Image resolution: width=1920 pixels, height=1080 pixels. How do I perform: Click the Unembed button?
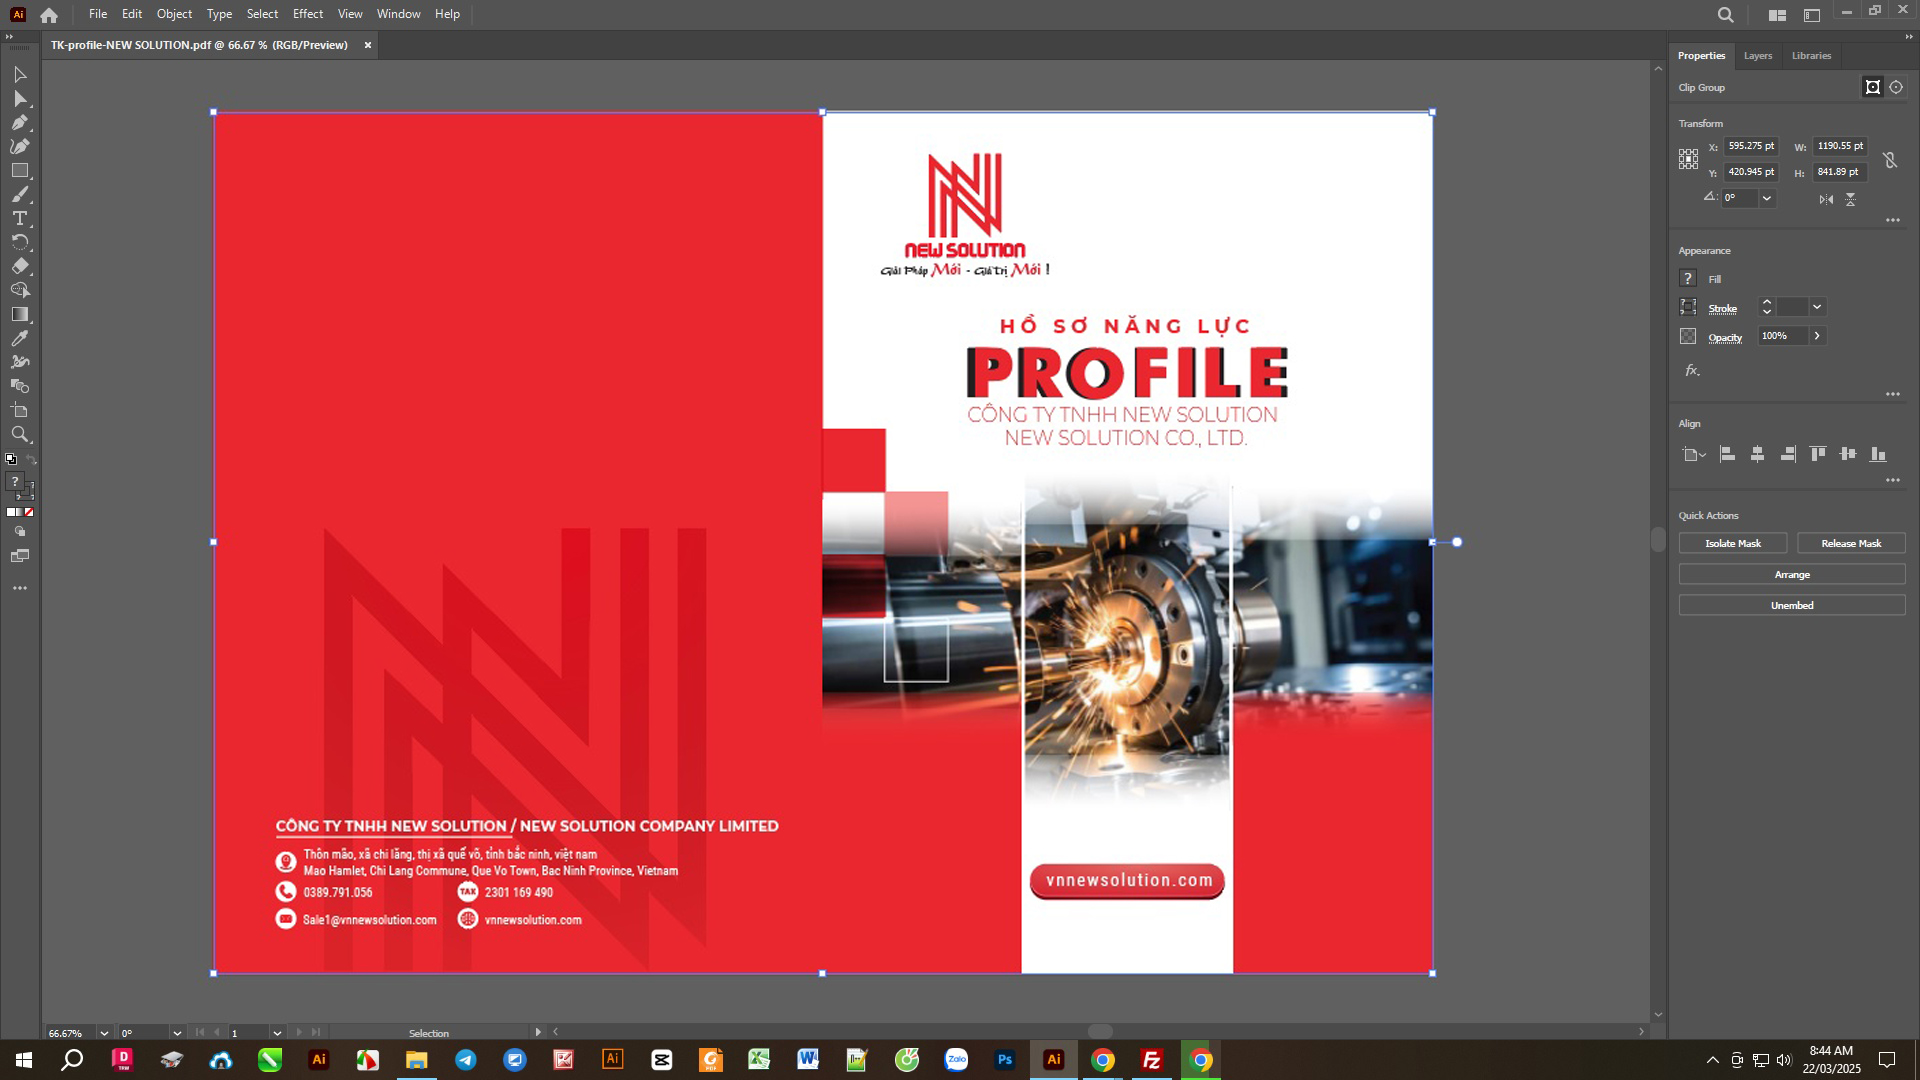(1792, 606)
